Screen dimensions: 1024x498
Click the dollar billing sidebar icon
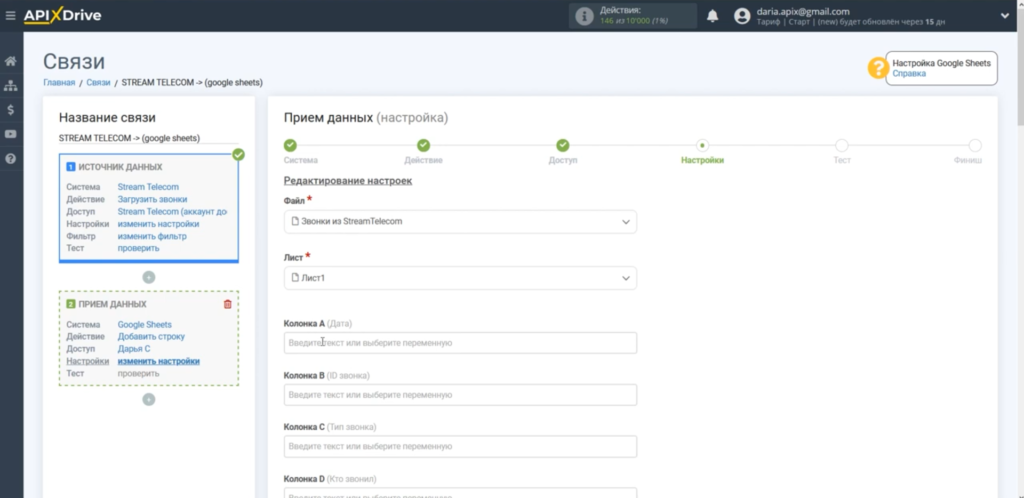[11, 110]
